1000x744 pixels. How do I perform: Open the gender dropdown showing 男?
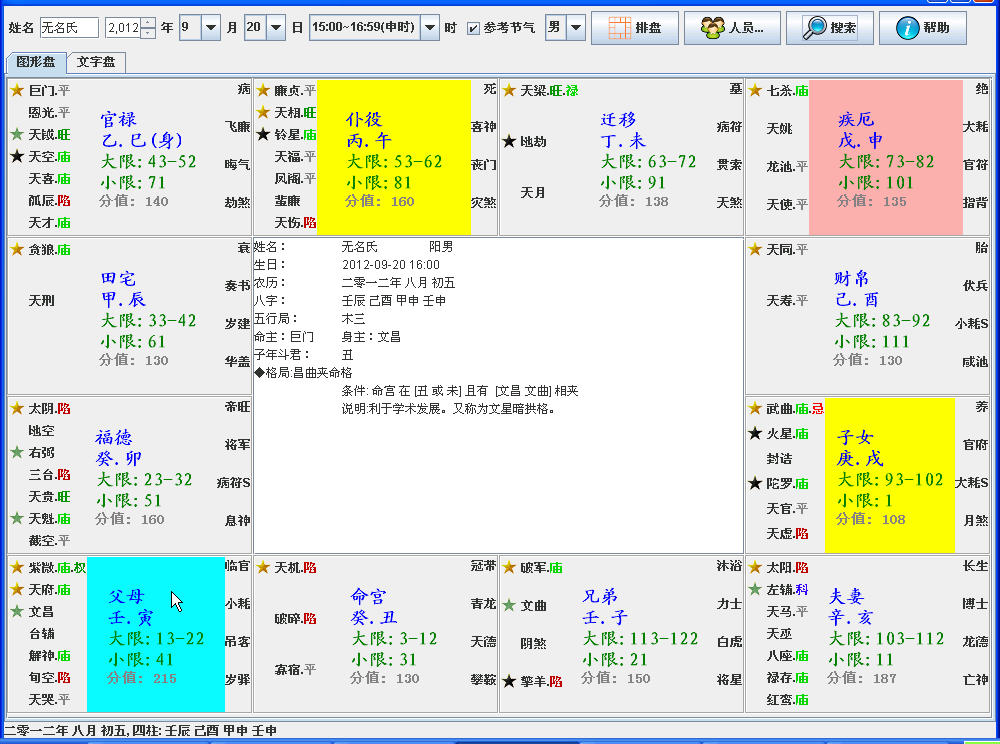tap(576, 28)
